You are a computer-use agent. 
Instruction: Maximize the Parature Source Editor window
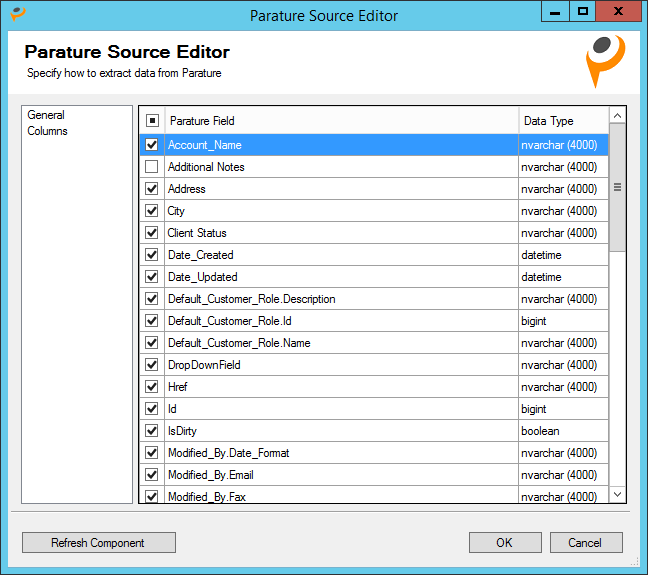click(x=583, y=11)
